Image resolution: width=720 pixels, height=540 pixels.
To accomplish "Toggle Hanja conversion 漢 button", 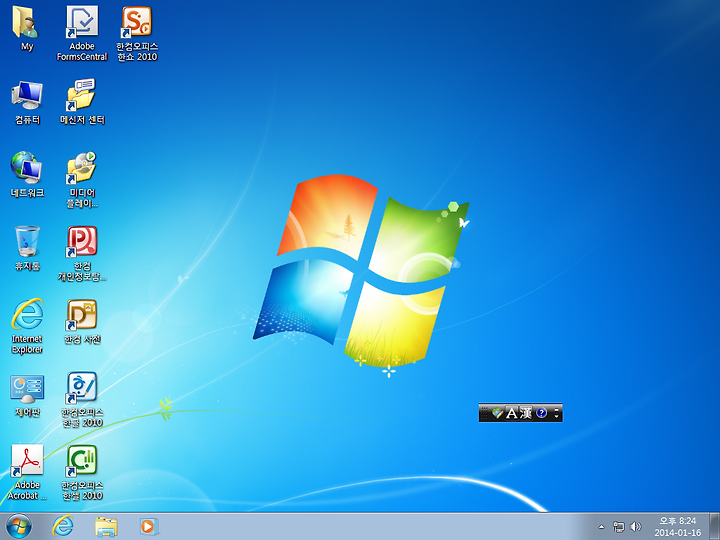I will tap(526, 413).
